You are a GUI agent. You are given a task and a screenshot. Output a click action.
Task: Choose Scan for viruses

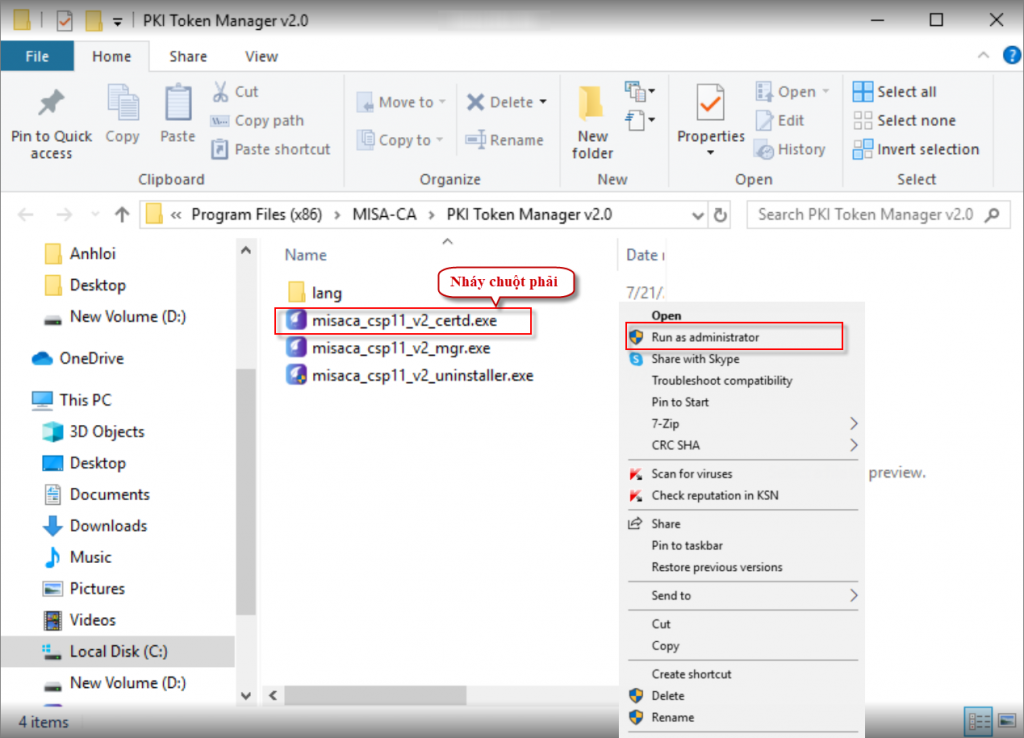[x=744, y=474]
